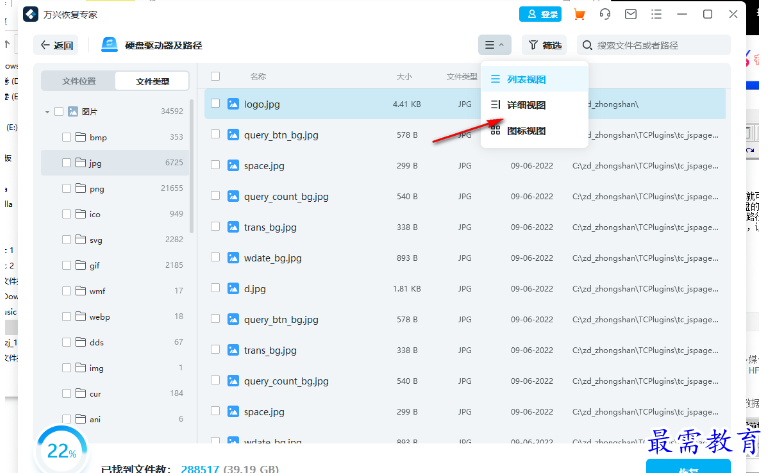This screenshot has height=473, width=769.
Task: Open the mail feedback icon
Action: pos(631,14)
